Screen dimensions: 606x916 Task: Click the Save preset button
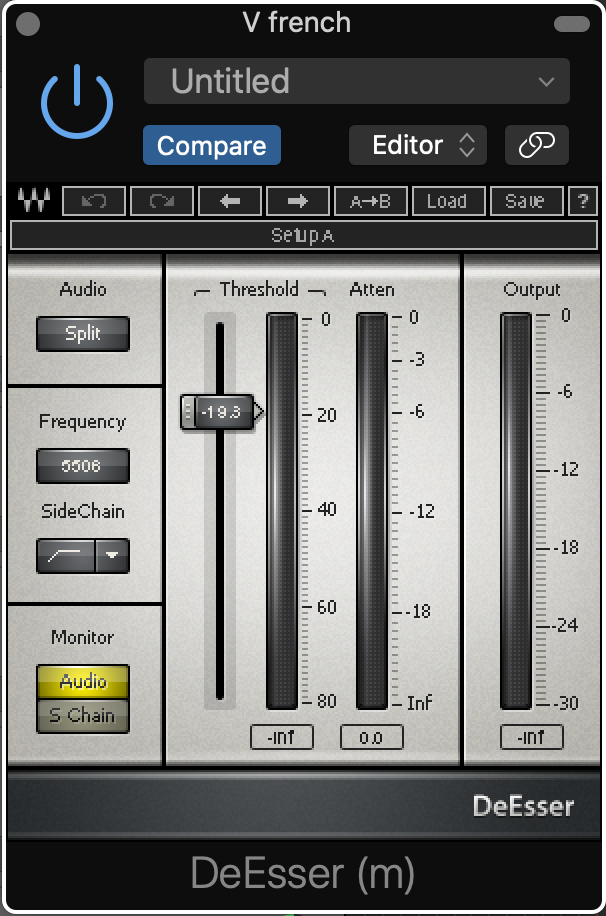coord(526,202)
